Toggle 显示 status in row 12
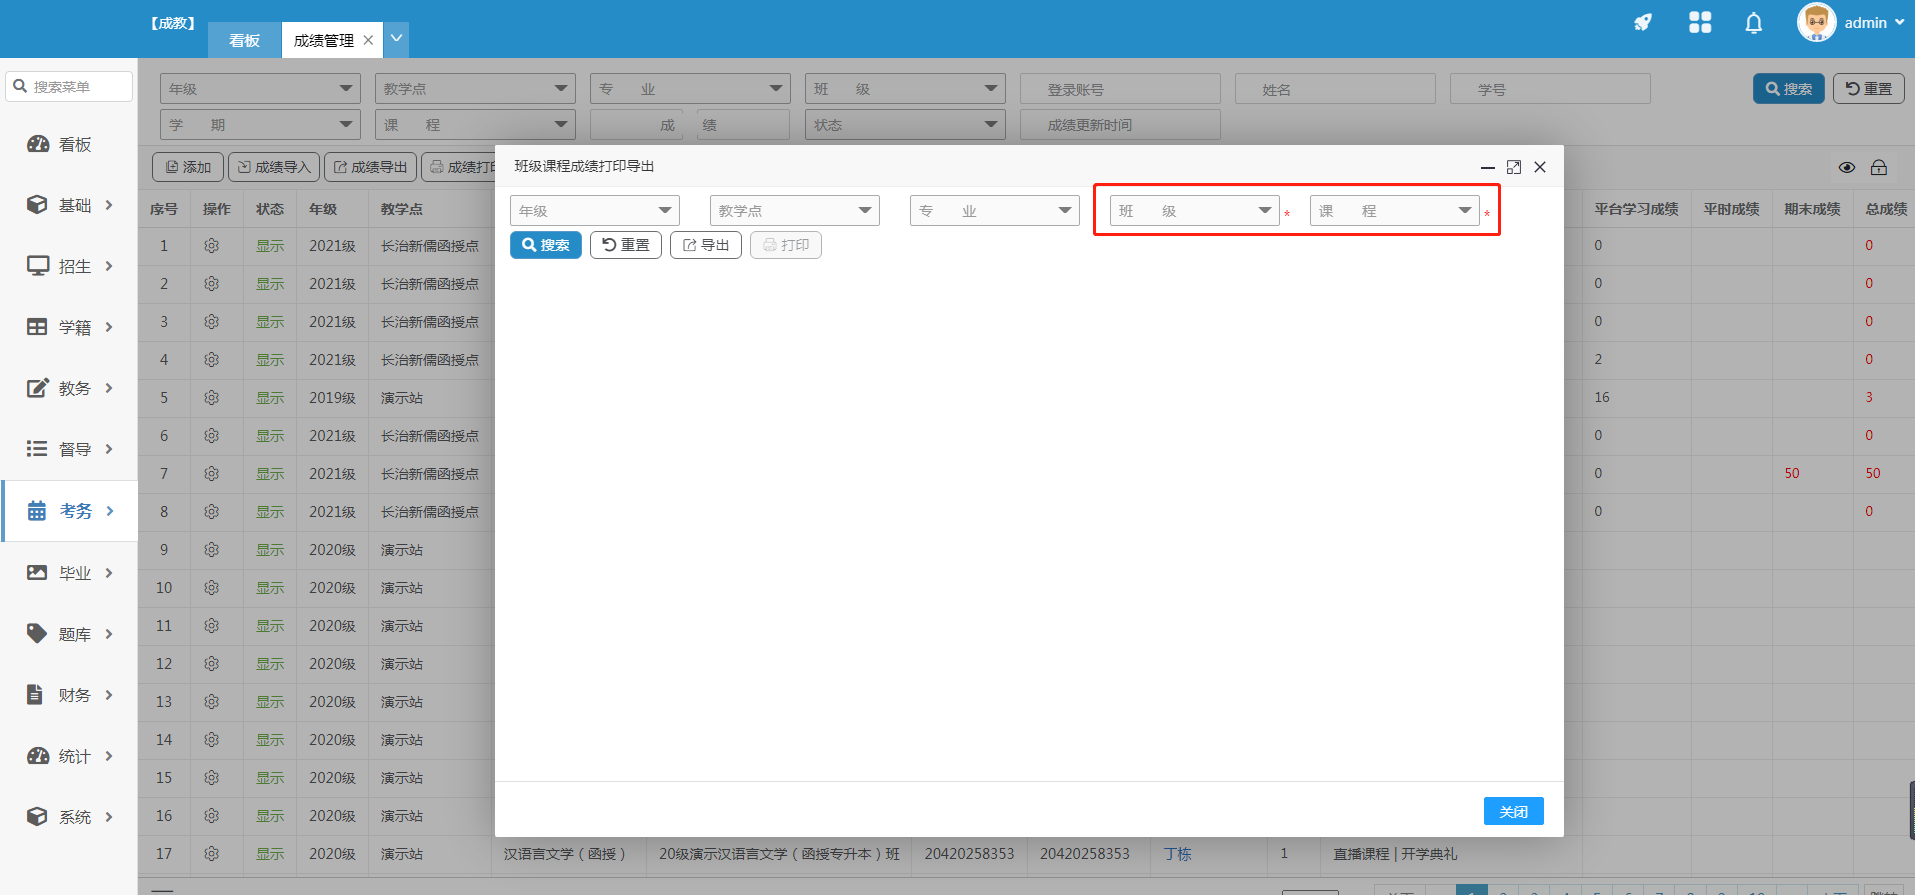 269,664
